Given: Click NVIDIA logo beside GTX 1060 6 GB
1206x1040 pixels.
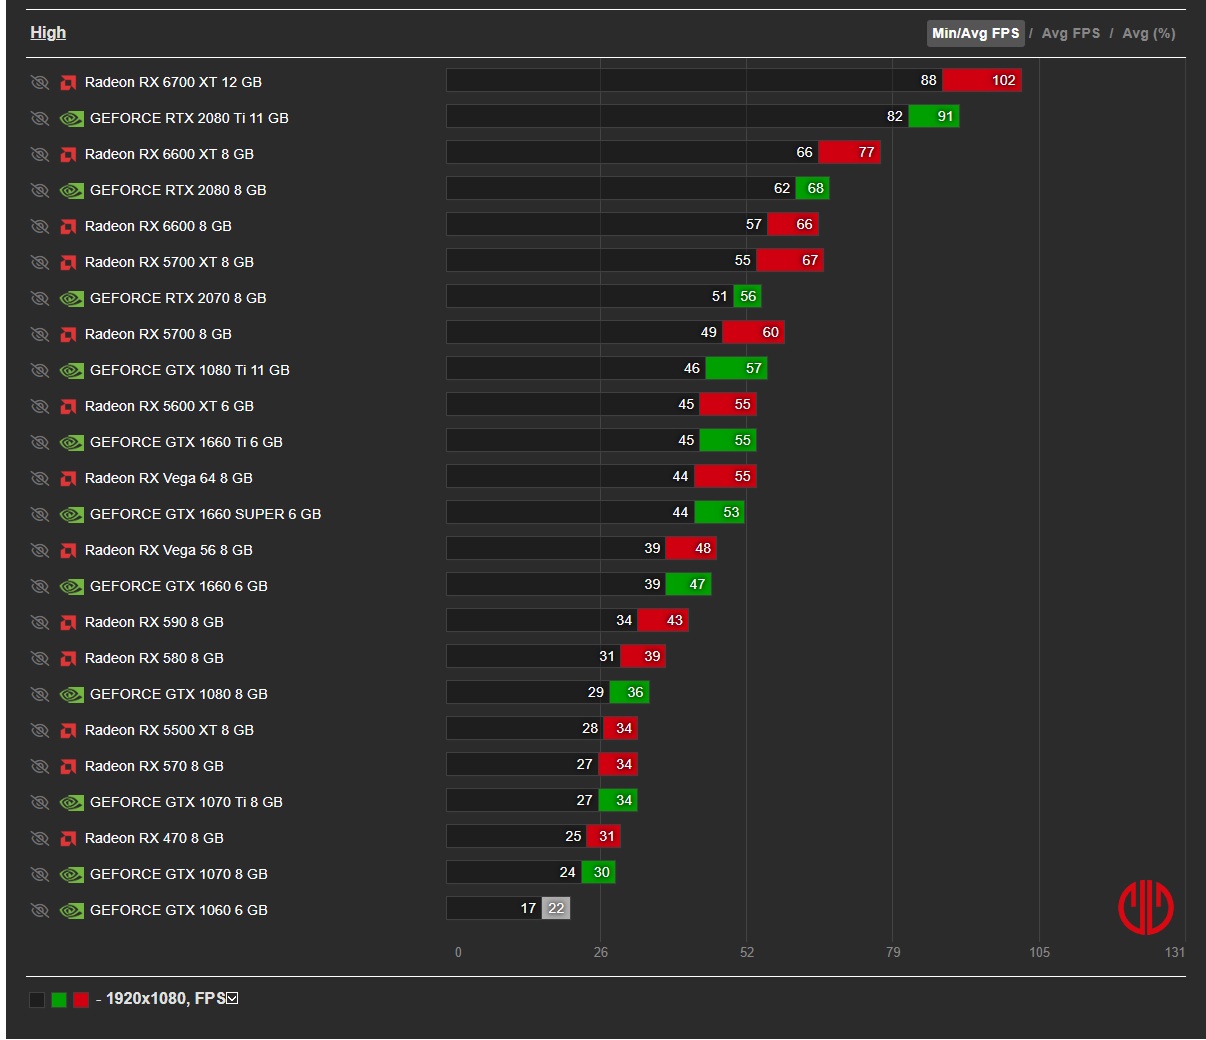Looking at the screenshot, I should (x=71, y=910).
